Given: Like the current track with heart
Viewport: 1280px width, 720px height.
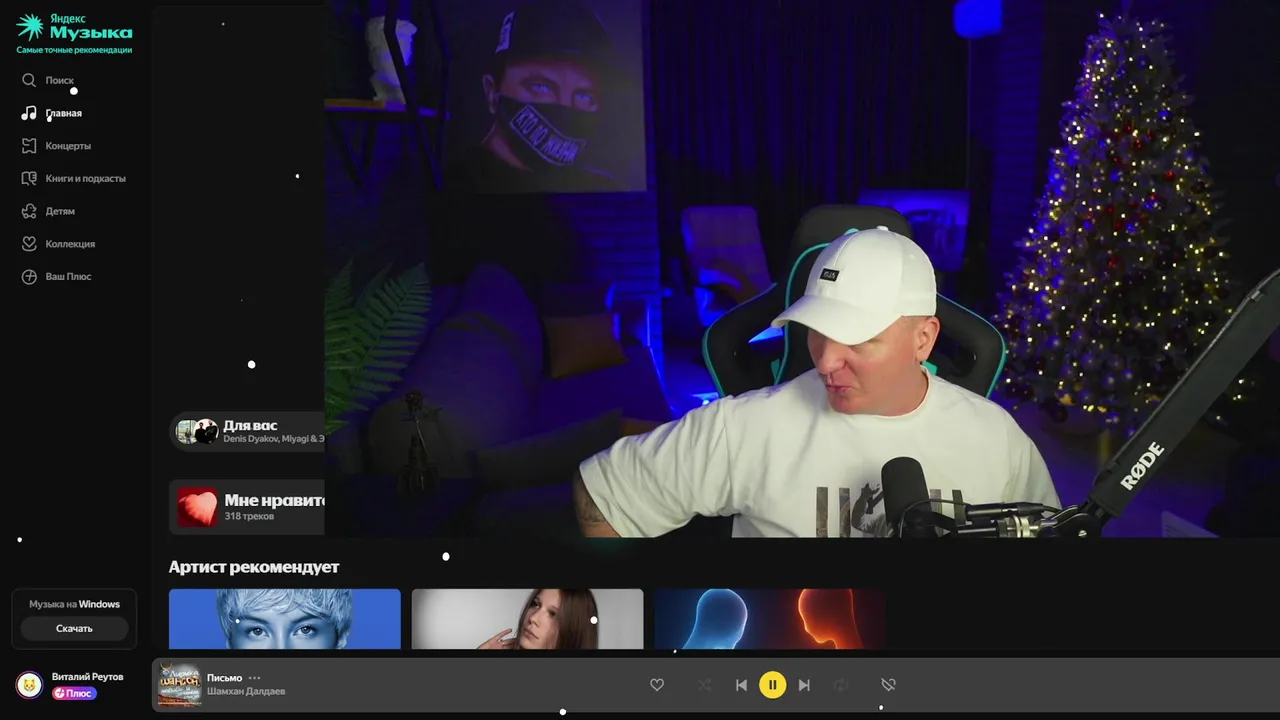Looking at the screenshot, I should point(657,685).
